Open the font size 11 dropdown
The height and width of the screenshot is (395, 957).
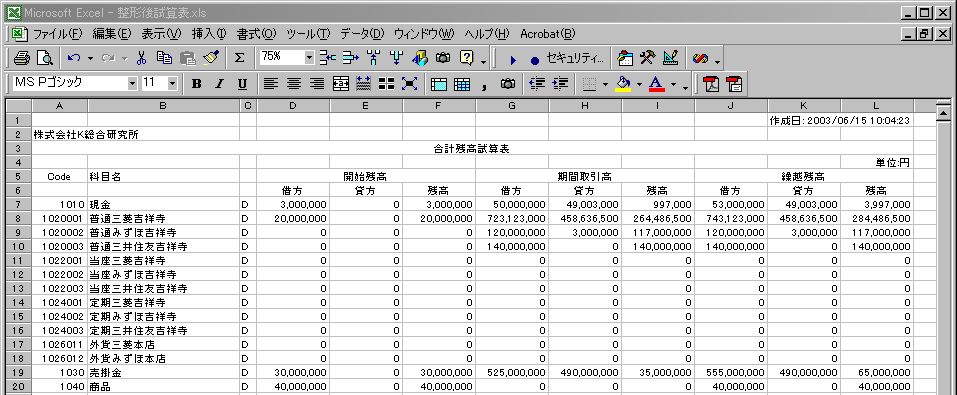point(172,84)
